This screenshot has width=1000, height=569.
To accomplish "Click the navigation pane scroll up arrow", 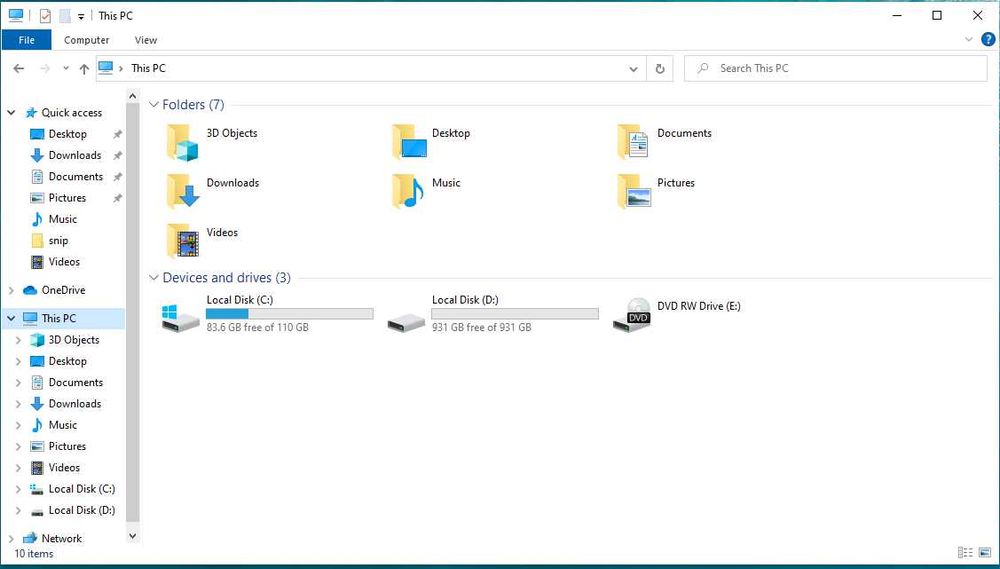I will pos(133,96).
